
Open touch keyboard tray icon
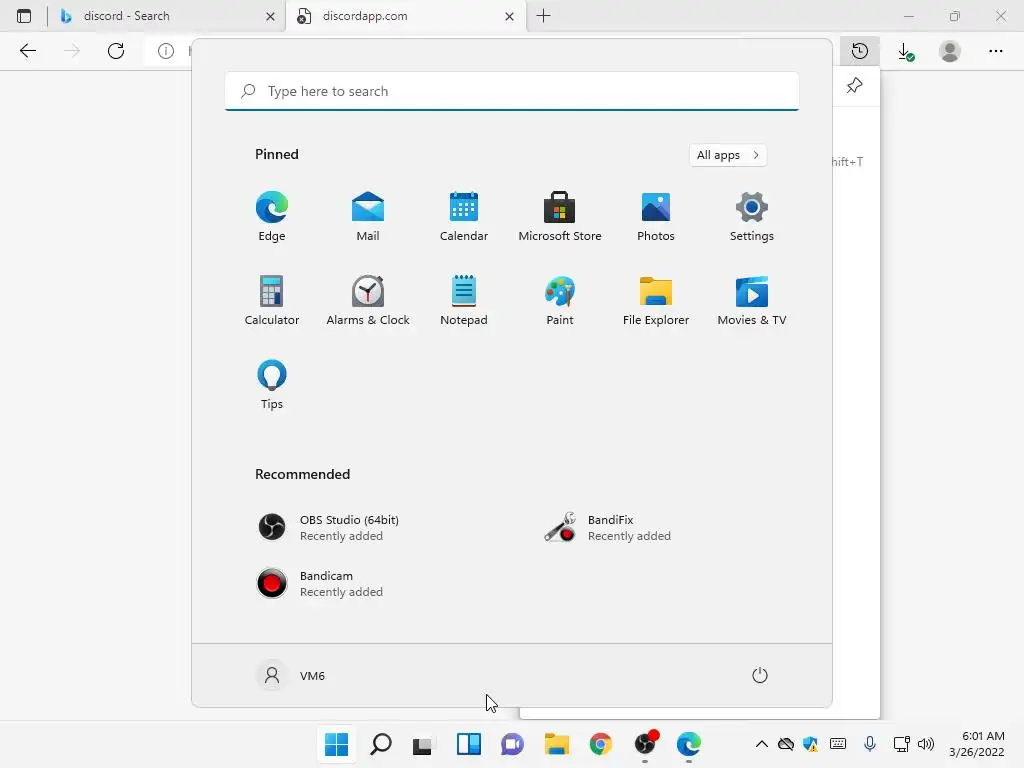tap(838, 744)
